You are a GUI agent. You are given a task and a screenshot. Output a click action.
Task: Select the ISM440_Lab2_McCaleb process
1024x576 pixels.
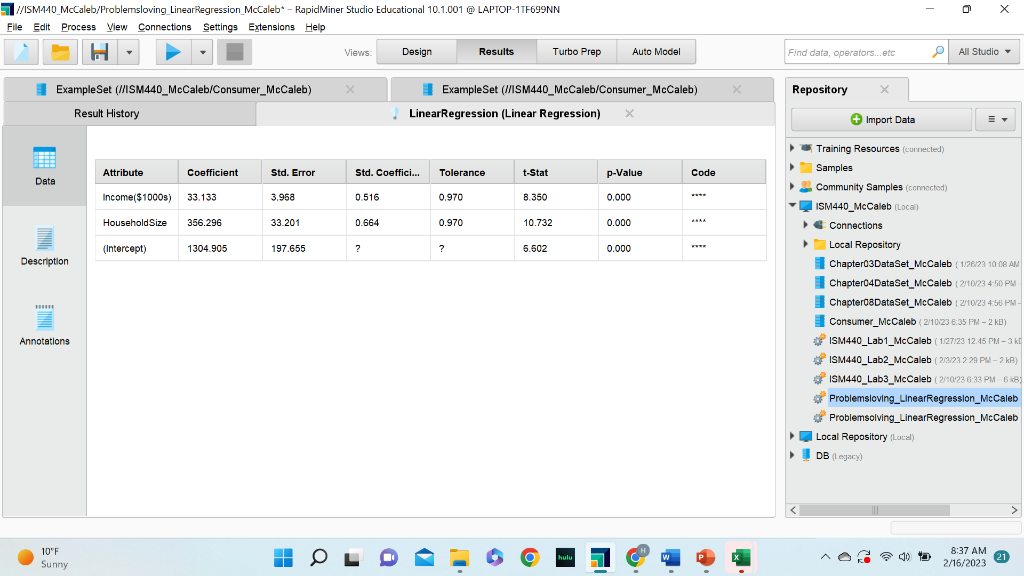point(880,360)
